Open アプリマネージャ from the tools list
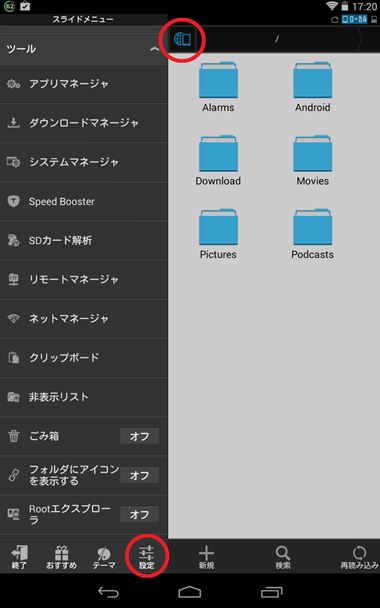380x608 pixels. click(x=84, y=84)
